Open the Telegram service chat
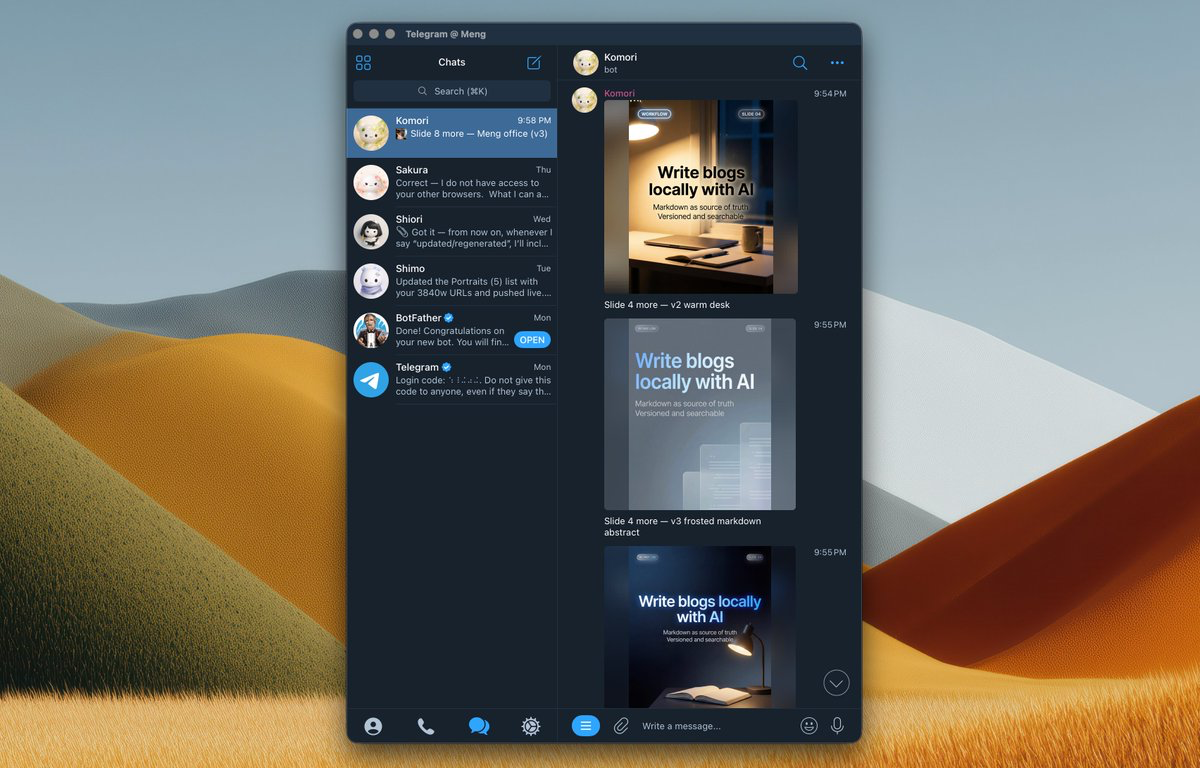Image resolution: width=1200 pixels, height=768 pixels. point(452,380)
